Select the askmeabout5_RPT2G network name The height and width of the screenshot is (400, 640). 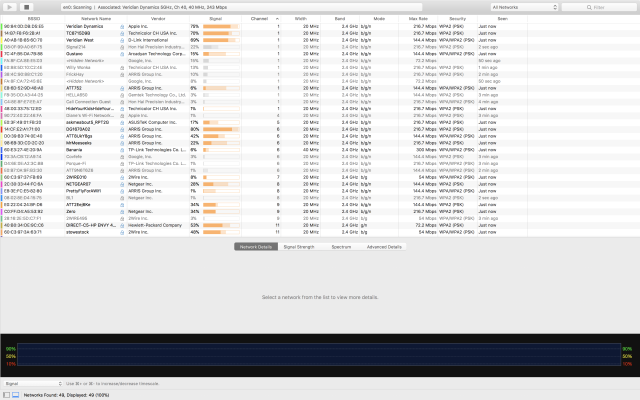click(x=87, y=122)
